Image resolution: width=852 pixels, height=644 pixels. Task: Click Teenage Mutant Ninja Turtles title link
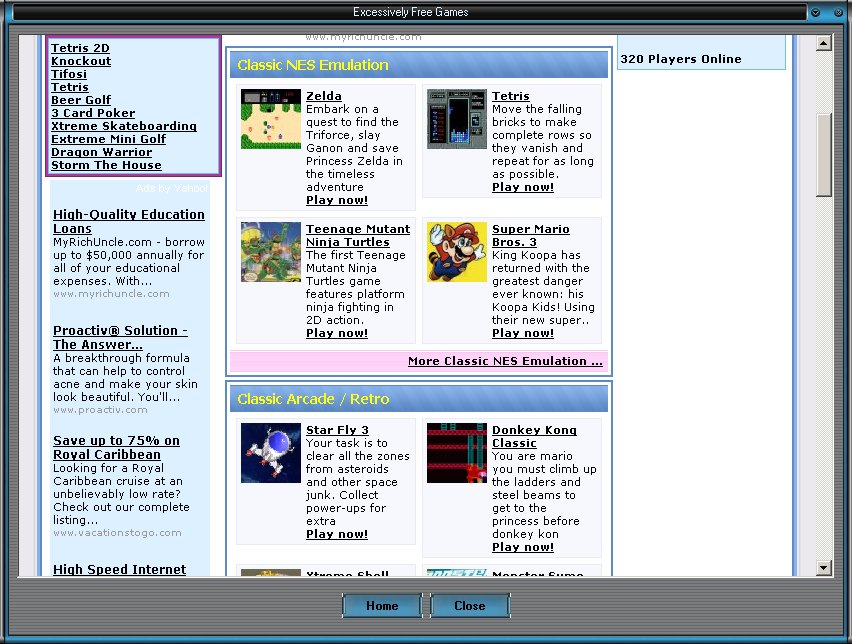click(x=358, y=235)
